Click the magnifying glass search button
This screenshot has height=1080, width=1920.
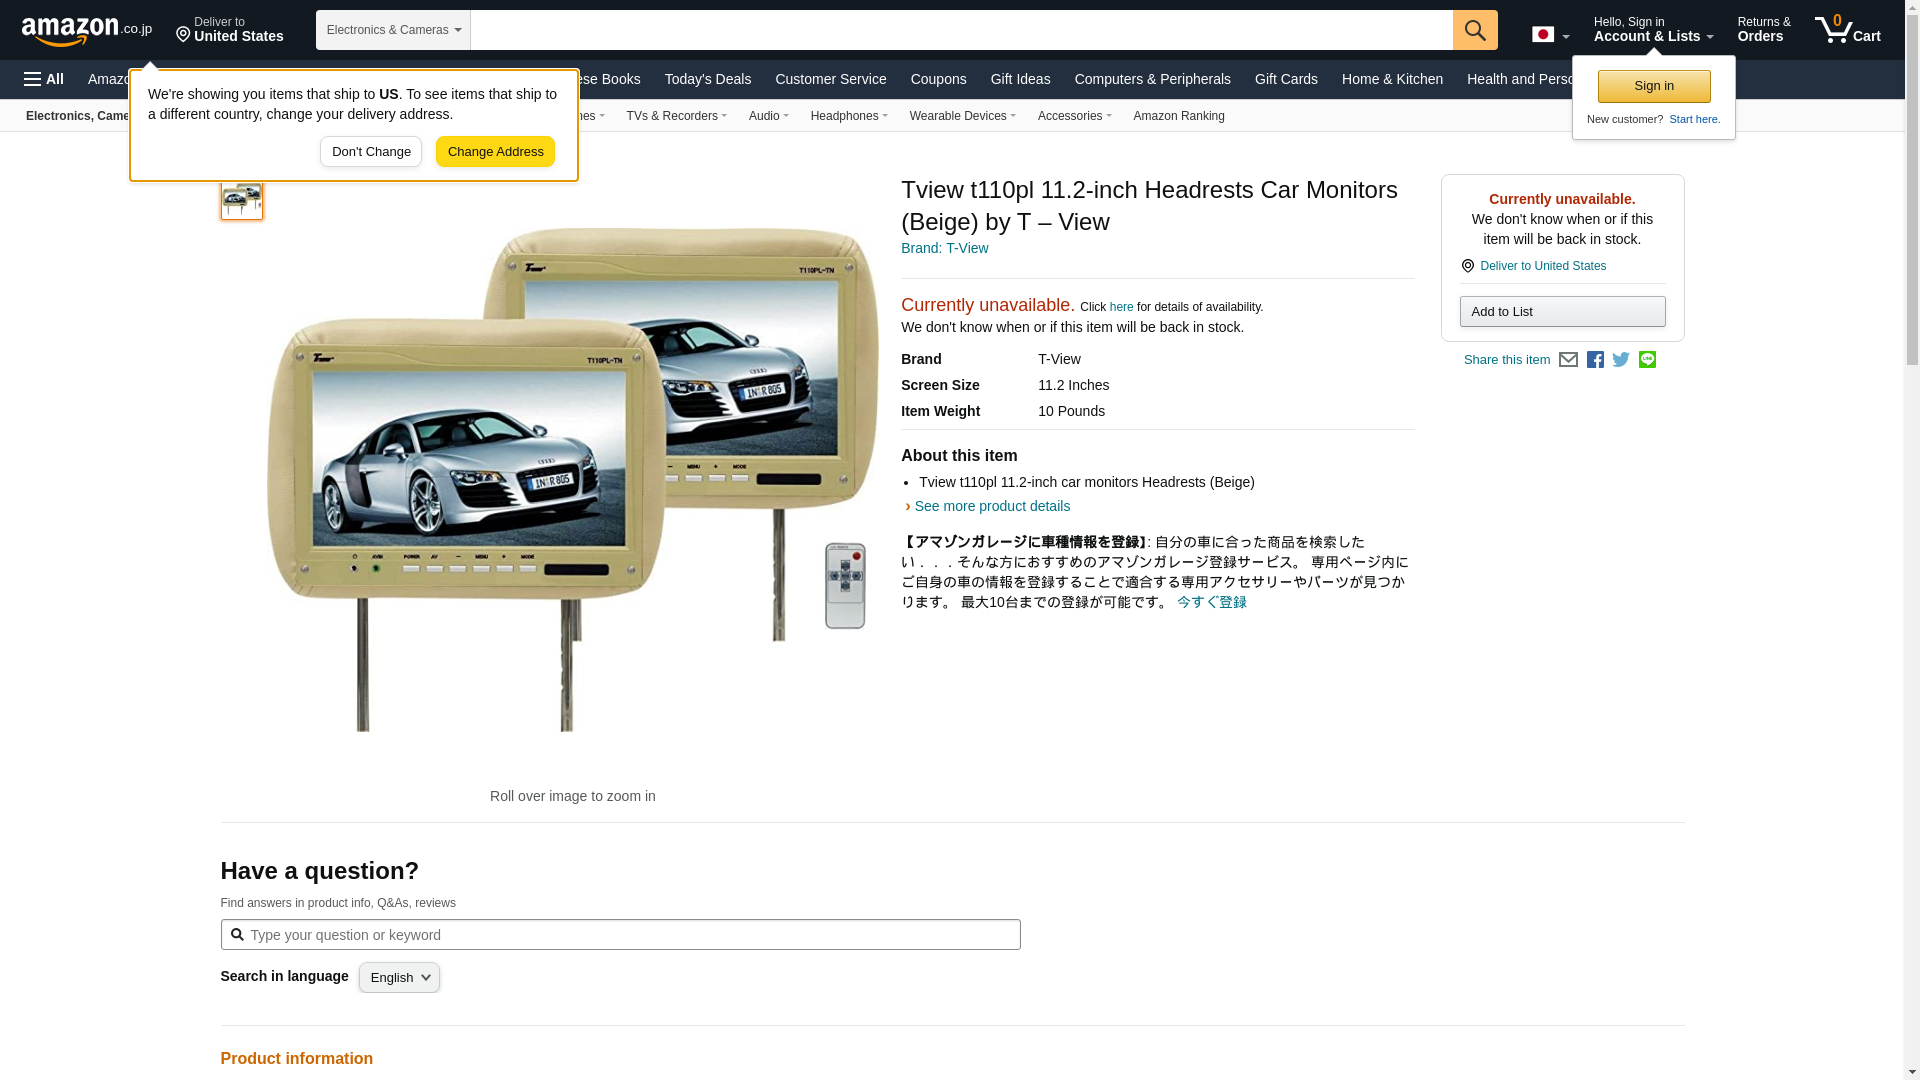pos(1474,30)
